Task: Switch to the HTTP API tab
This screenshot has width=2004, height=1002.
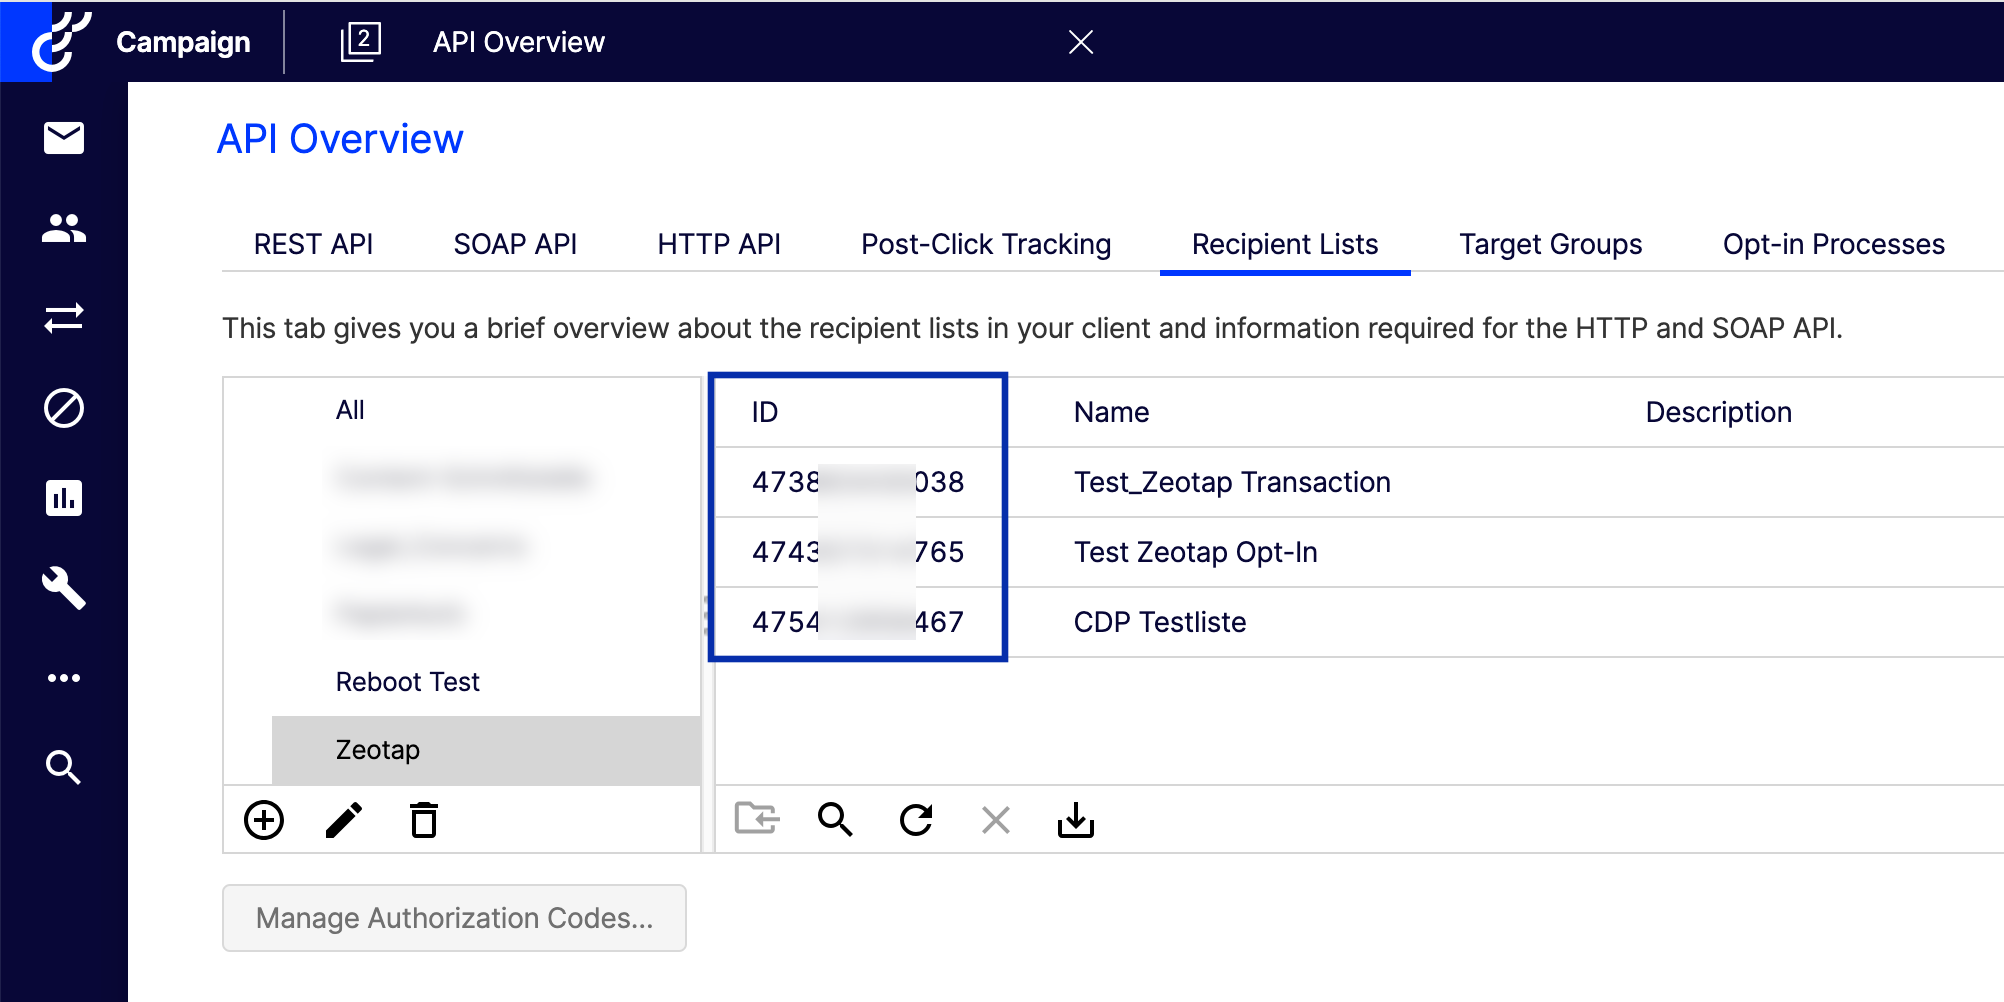Action: (719, 244)
